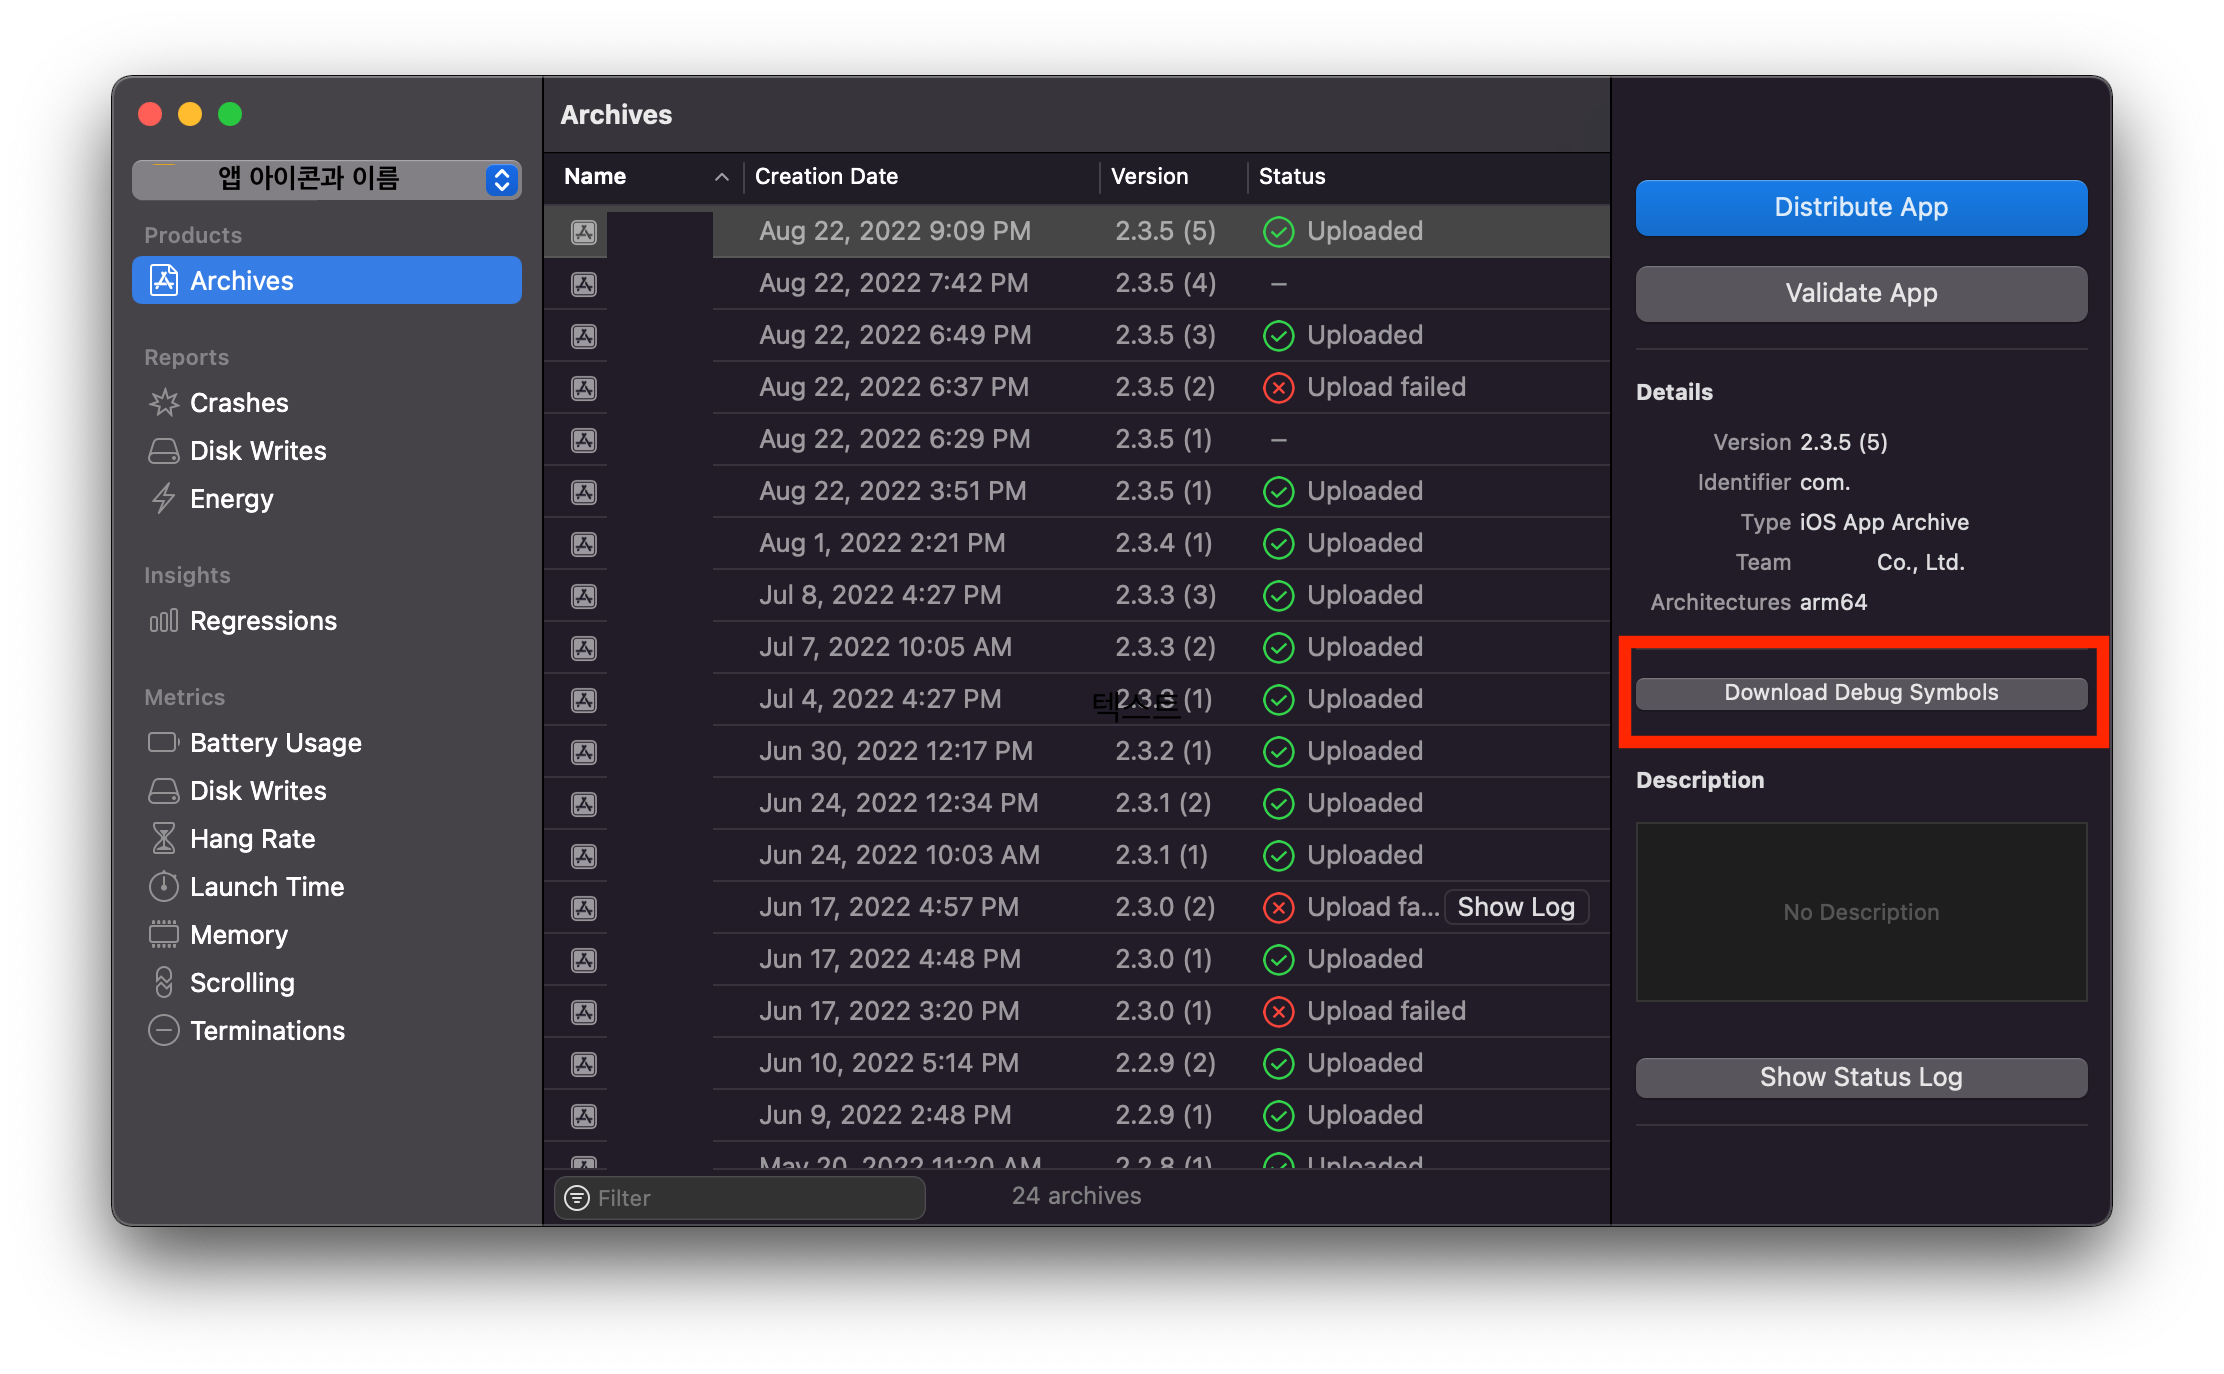Click the filter icon in Filter field
2224x1374 pixels.
[x=577, y=1198]
